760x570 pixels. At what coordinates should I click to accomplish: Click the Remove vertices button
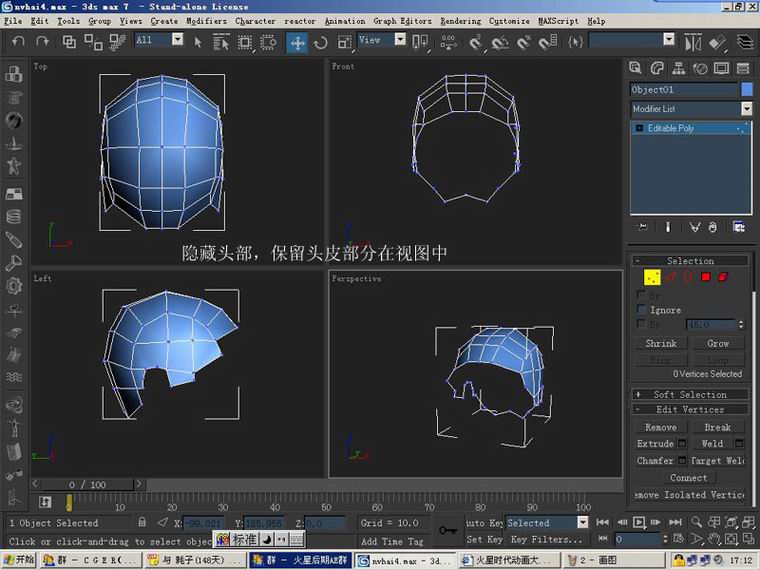[x=661, y=427]
